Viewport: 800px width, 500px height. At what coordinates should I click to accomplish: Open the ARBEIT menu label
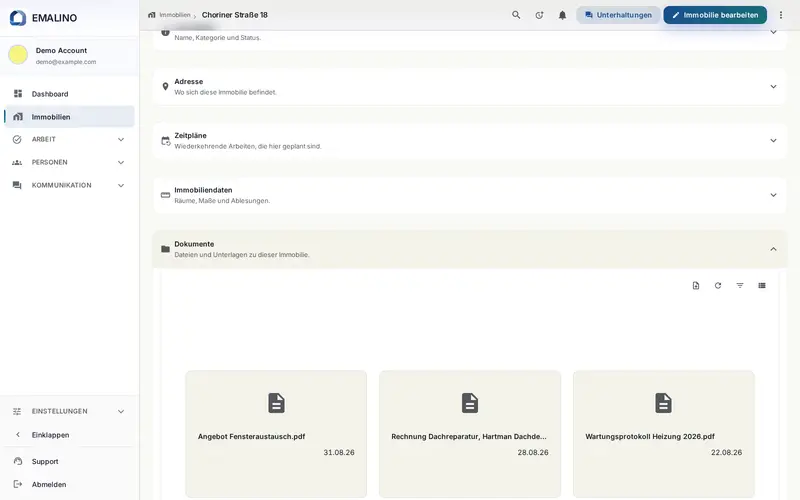pyautogui.click(x=43, y=139)
